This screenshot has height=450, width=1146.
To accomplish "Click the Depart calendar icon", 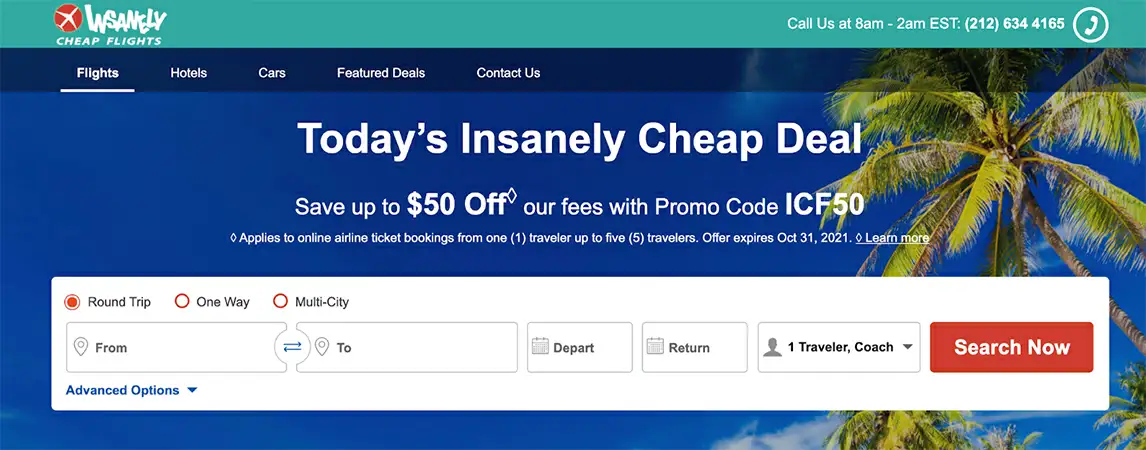I will [541, 347].
